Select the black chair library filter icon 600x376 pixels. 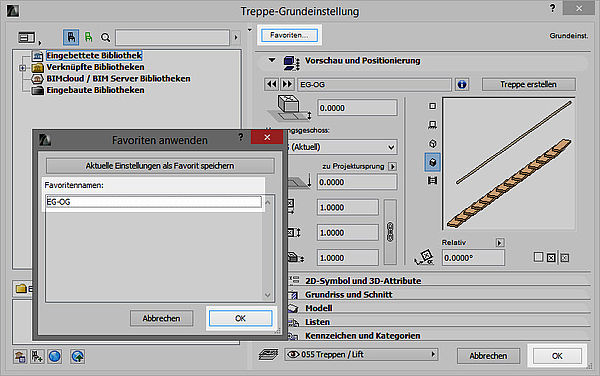click(71, 37)
